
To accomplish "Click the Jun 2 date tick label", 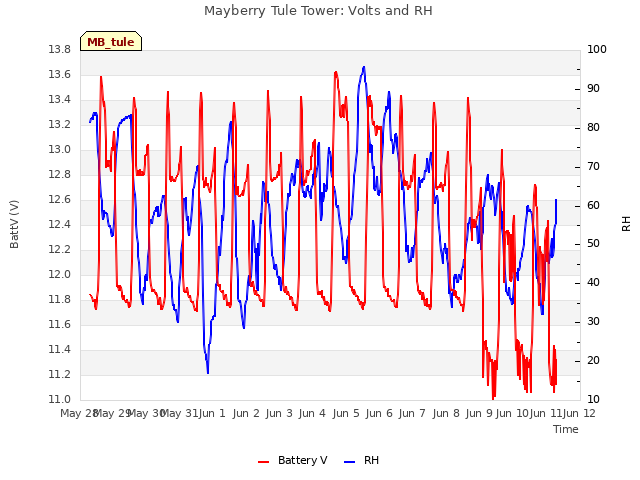I will click(246, 413).
